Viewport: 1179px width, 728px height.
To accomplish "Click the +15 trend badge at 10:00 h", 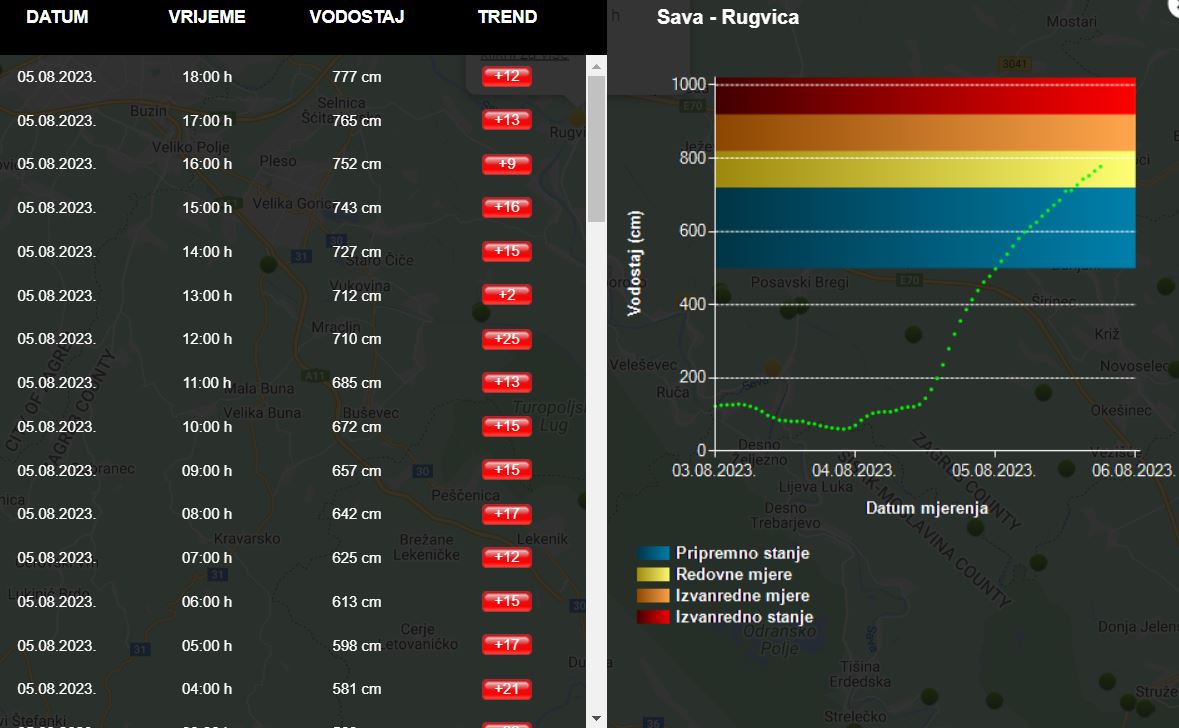I will coord(507,426).
